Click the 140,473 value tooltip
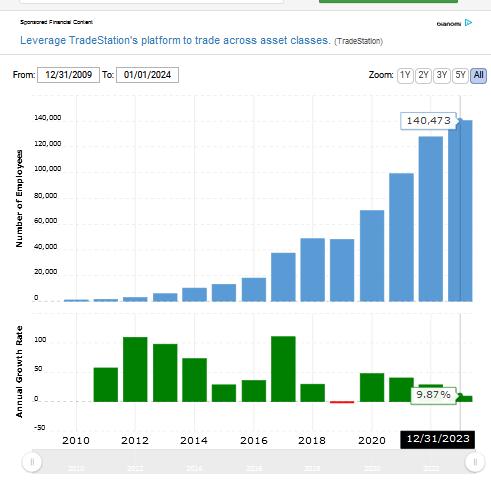Image resolution: width=491 pixels, height=480 pixels. 429,121
